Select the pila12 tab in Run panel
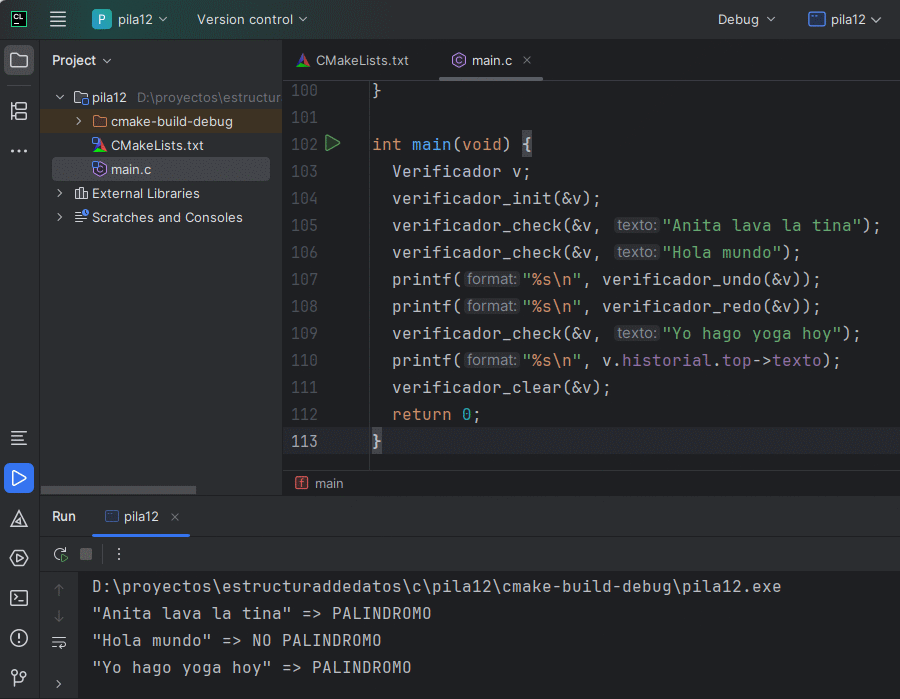Viewport: 900px width, 699px height. 140,516
